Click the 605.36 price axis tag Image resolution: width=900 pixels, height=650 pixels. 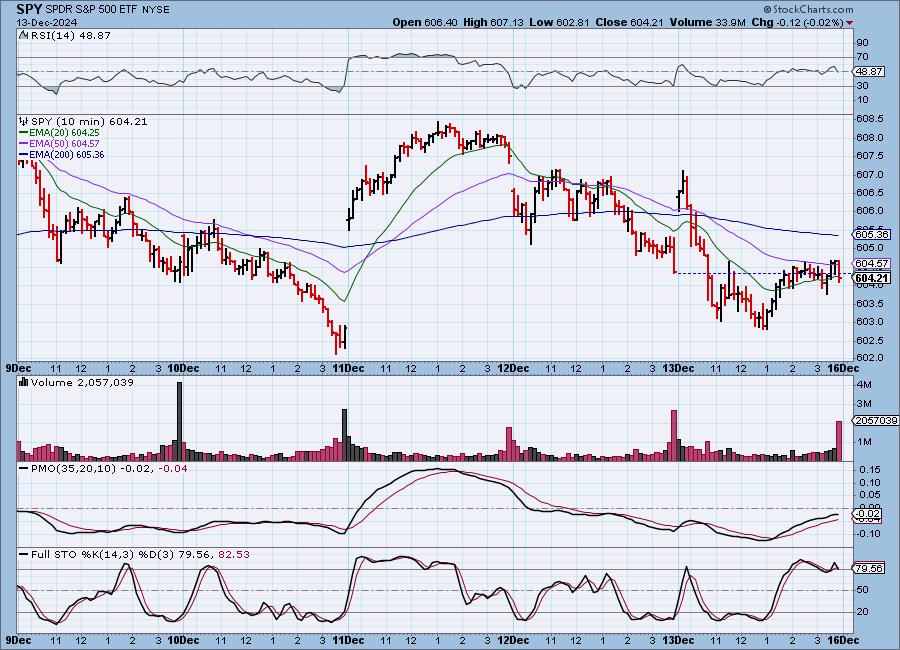pos(871,234)
